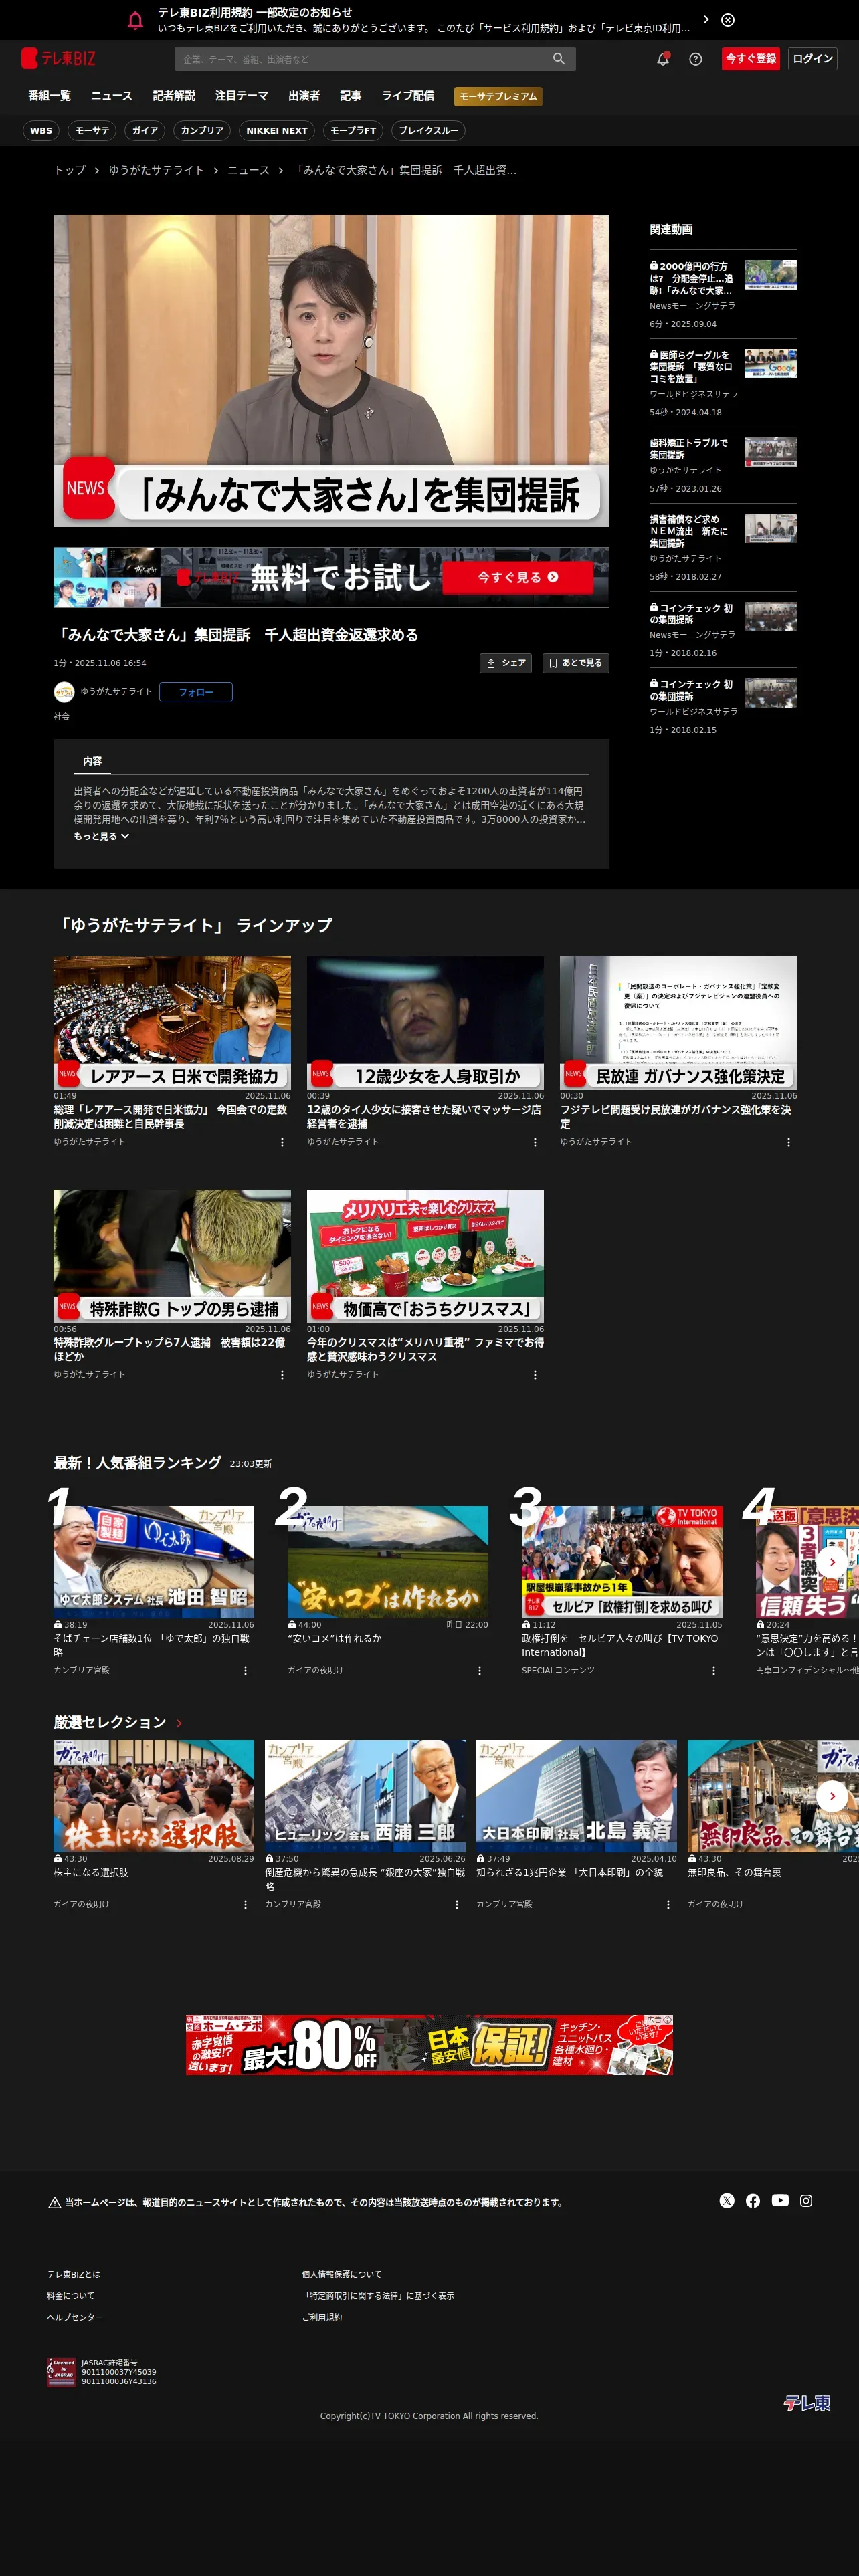This screenshot has width=859, height=2576.
Task: Click the モーサテプレミアム badge
Action: (498, 97)
